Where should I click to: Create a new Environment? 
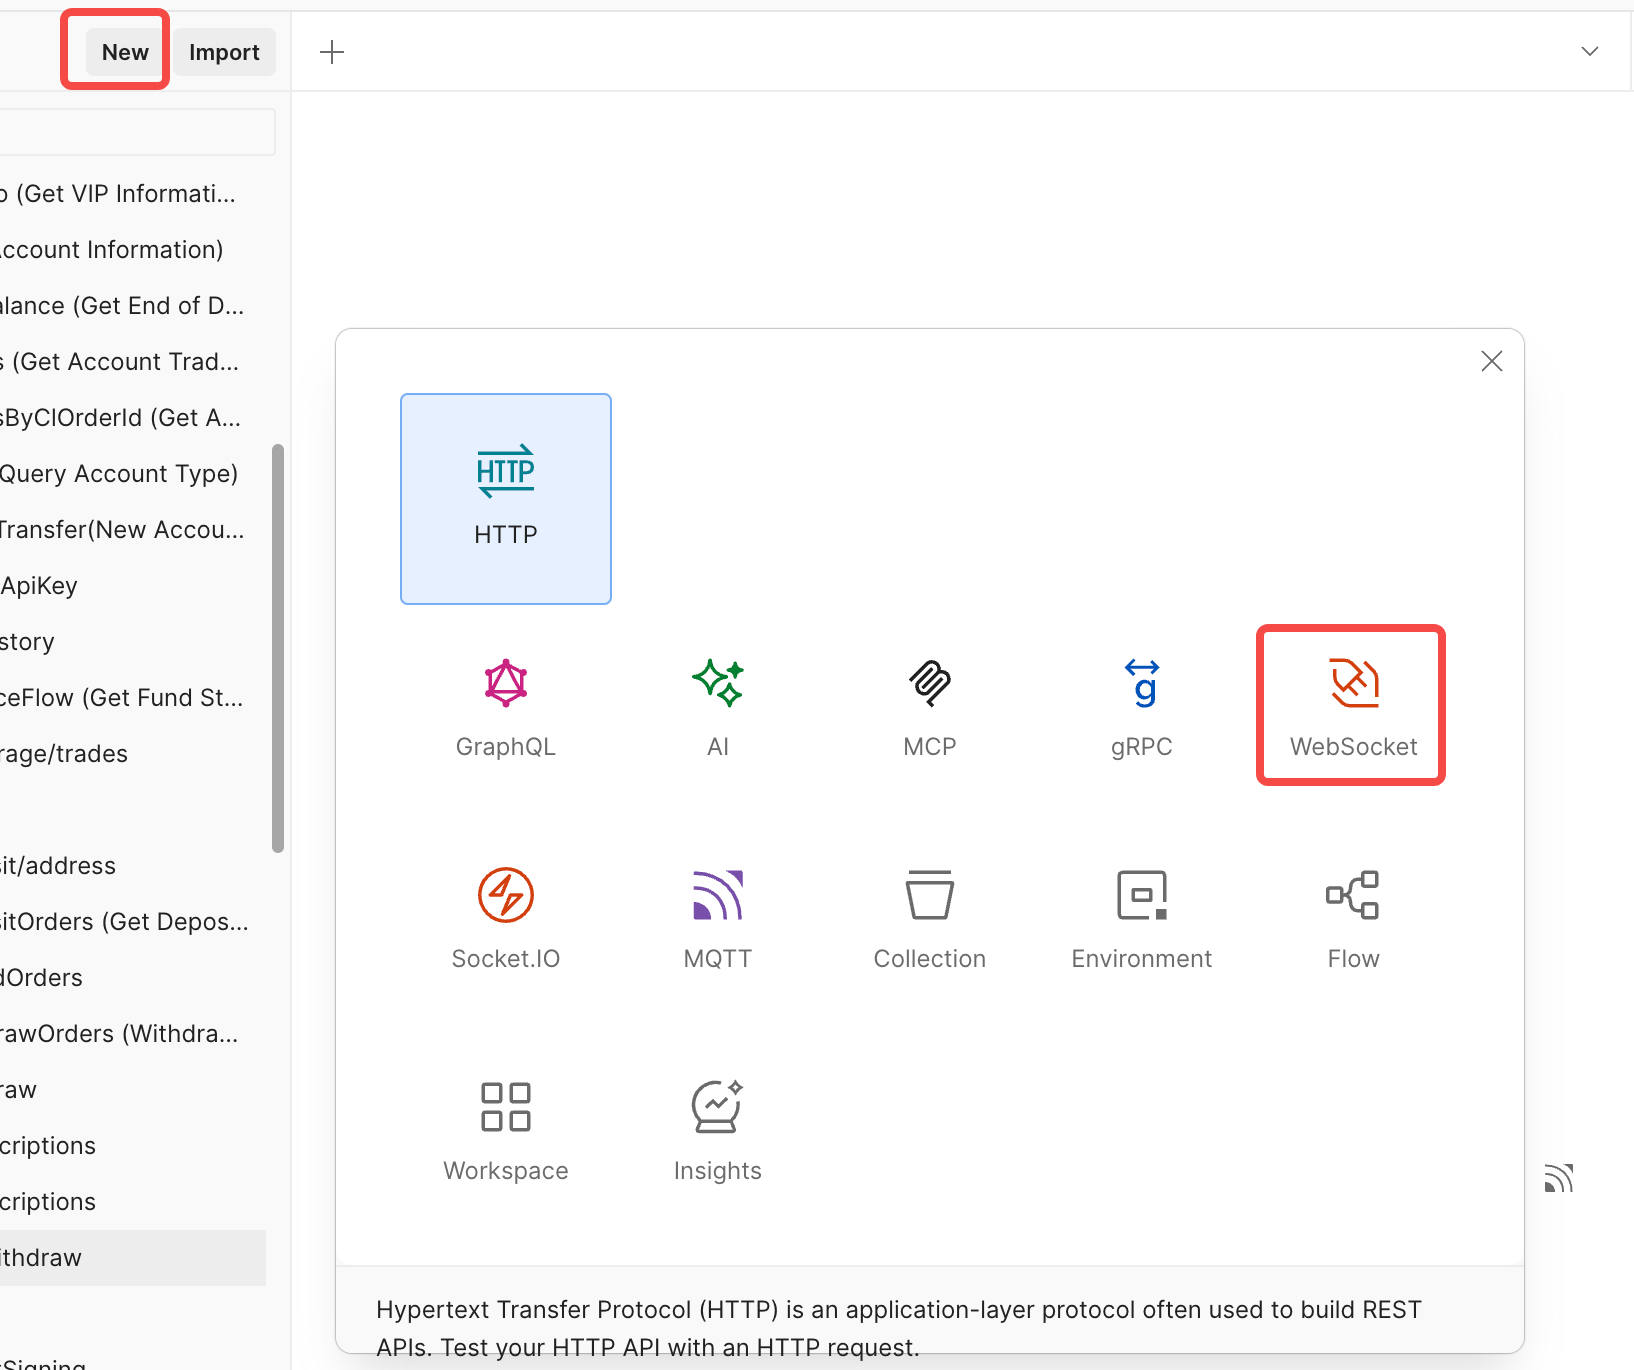pos(1141,918)
